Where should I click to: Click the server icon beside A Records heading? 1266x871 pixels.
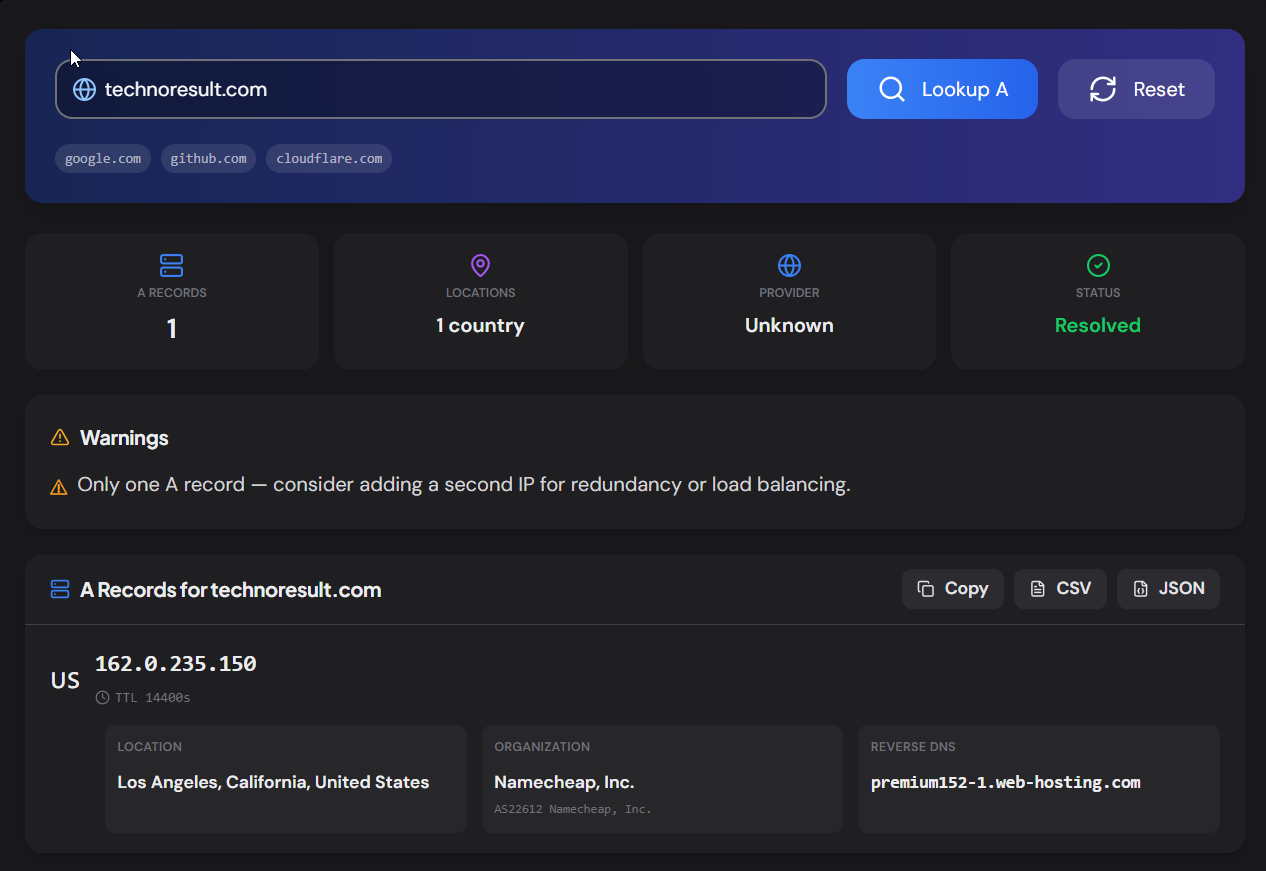tap(60, 589)
